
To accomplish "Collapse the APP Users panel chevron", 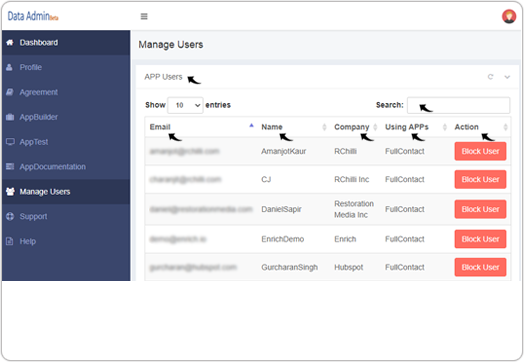I will click(x=507, y=77).
